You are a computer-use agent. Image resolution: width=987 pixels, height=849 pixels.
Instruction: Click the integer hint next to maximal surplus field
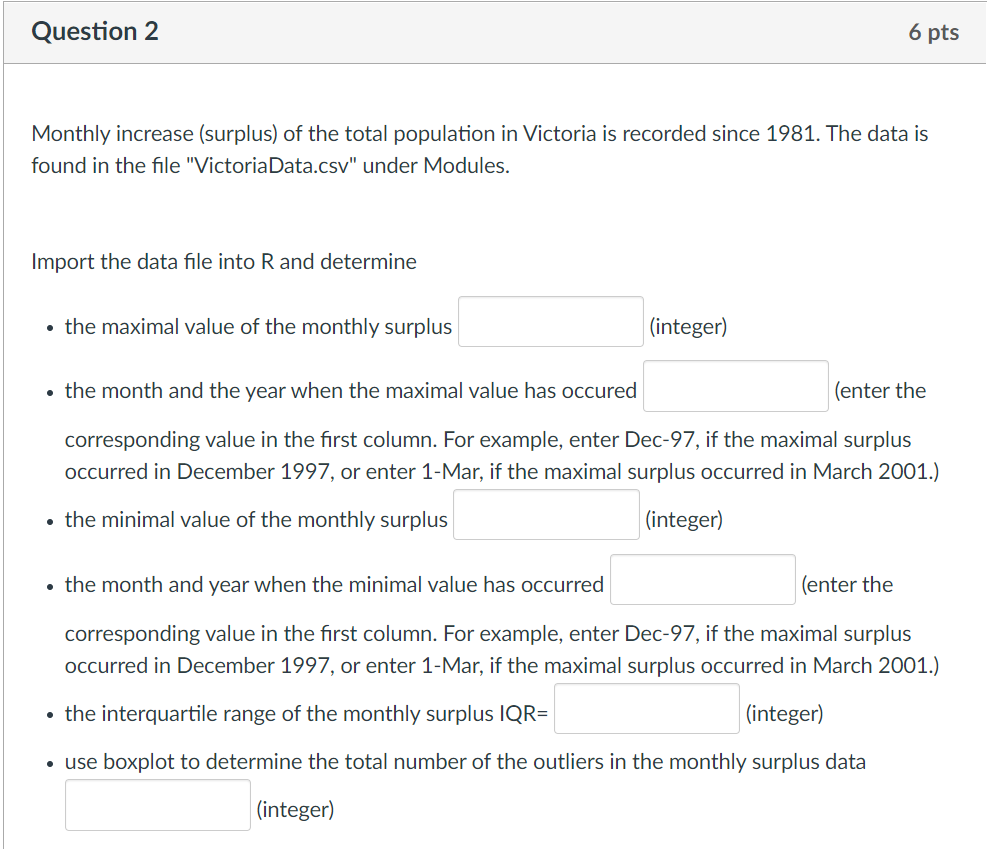[689, 325]
